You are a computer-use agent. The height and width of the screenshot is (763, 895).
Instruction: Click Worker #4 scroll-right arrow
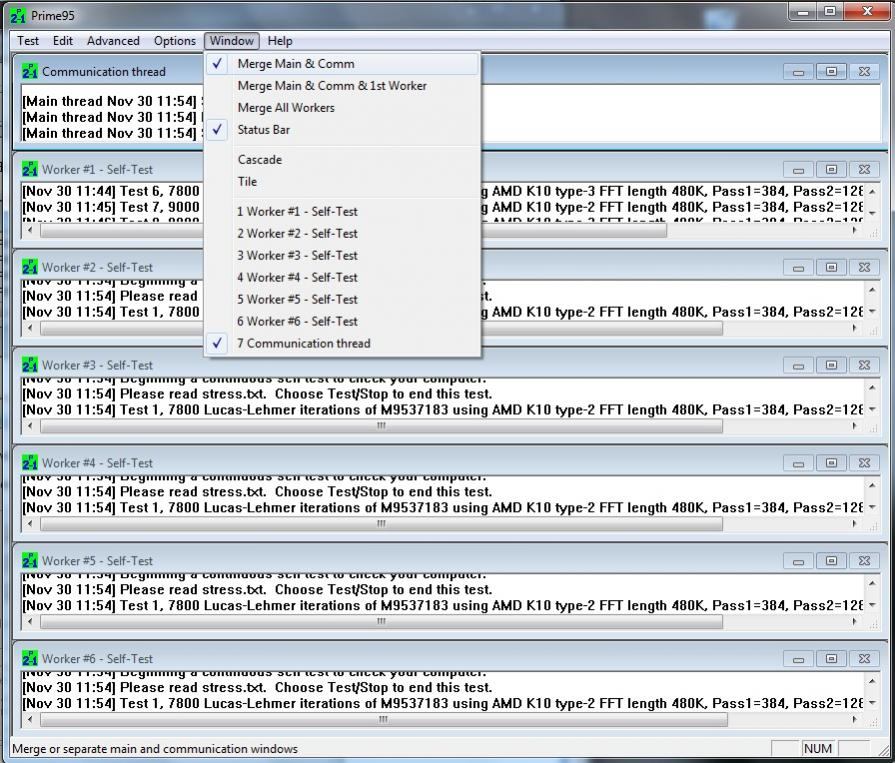pyautogui.click(x=854, y=524)
